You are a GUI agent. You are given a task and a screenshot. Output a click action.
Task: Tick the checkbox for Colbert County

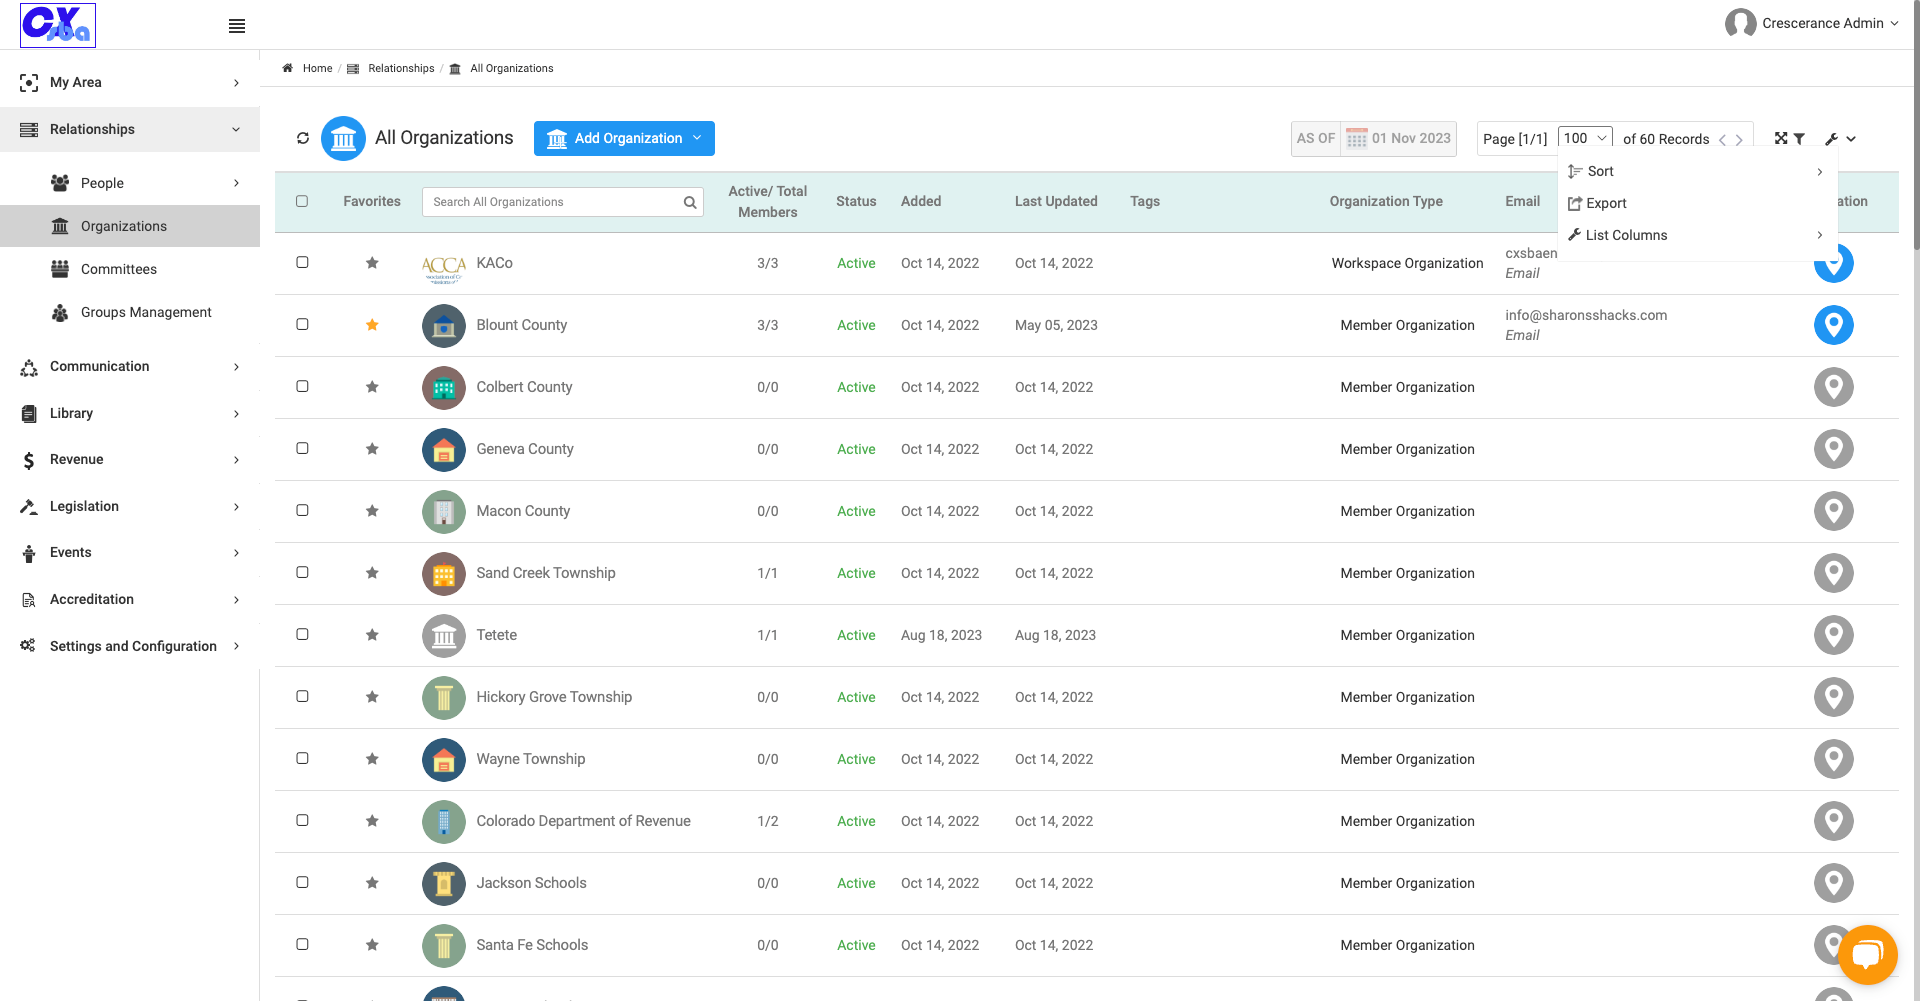[x=302, y=386]
